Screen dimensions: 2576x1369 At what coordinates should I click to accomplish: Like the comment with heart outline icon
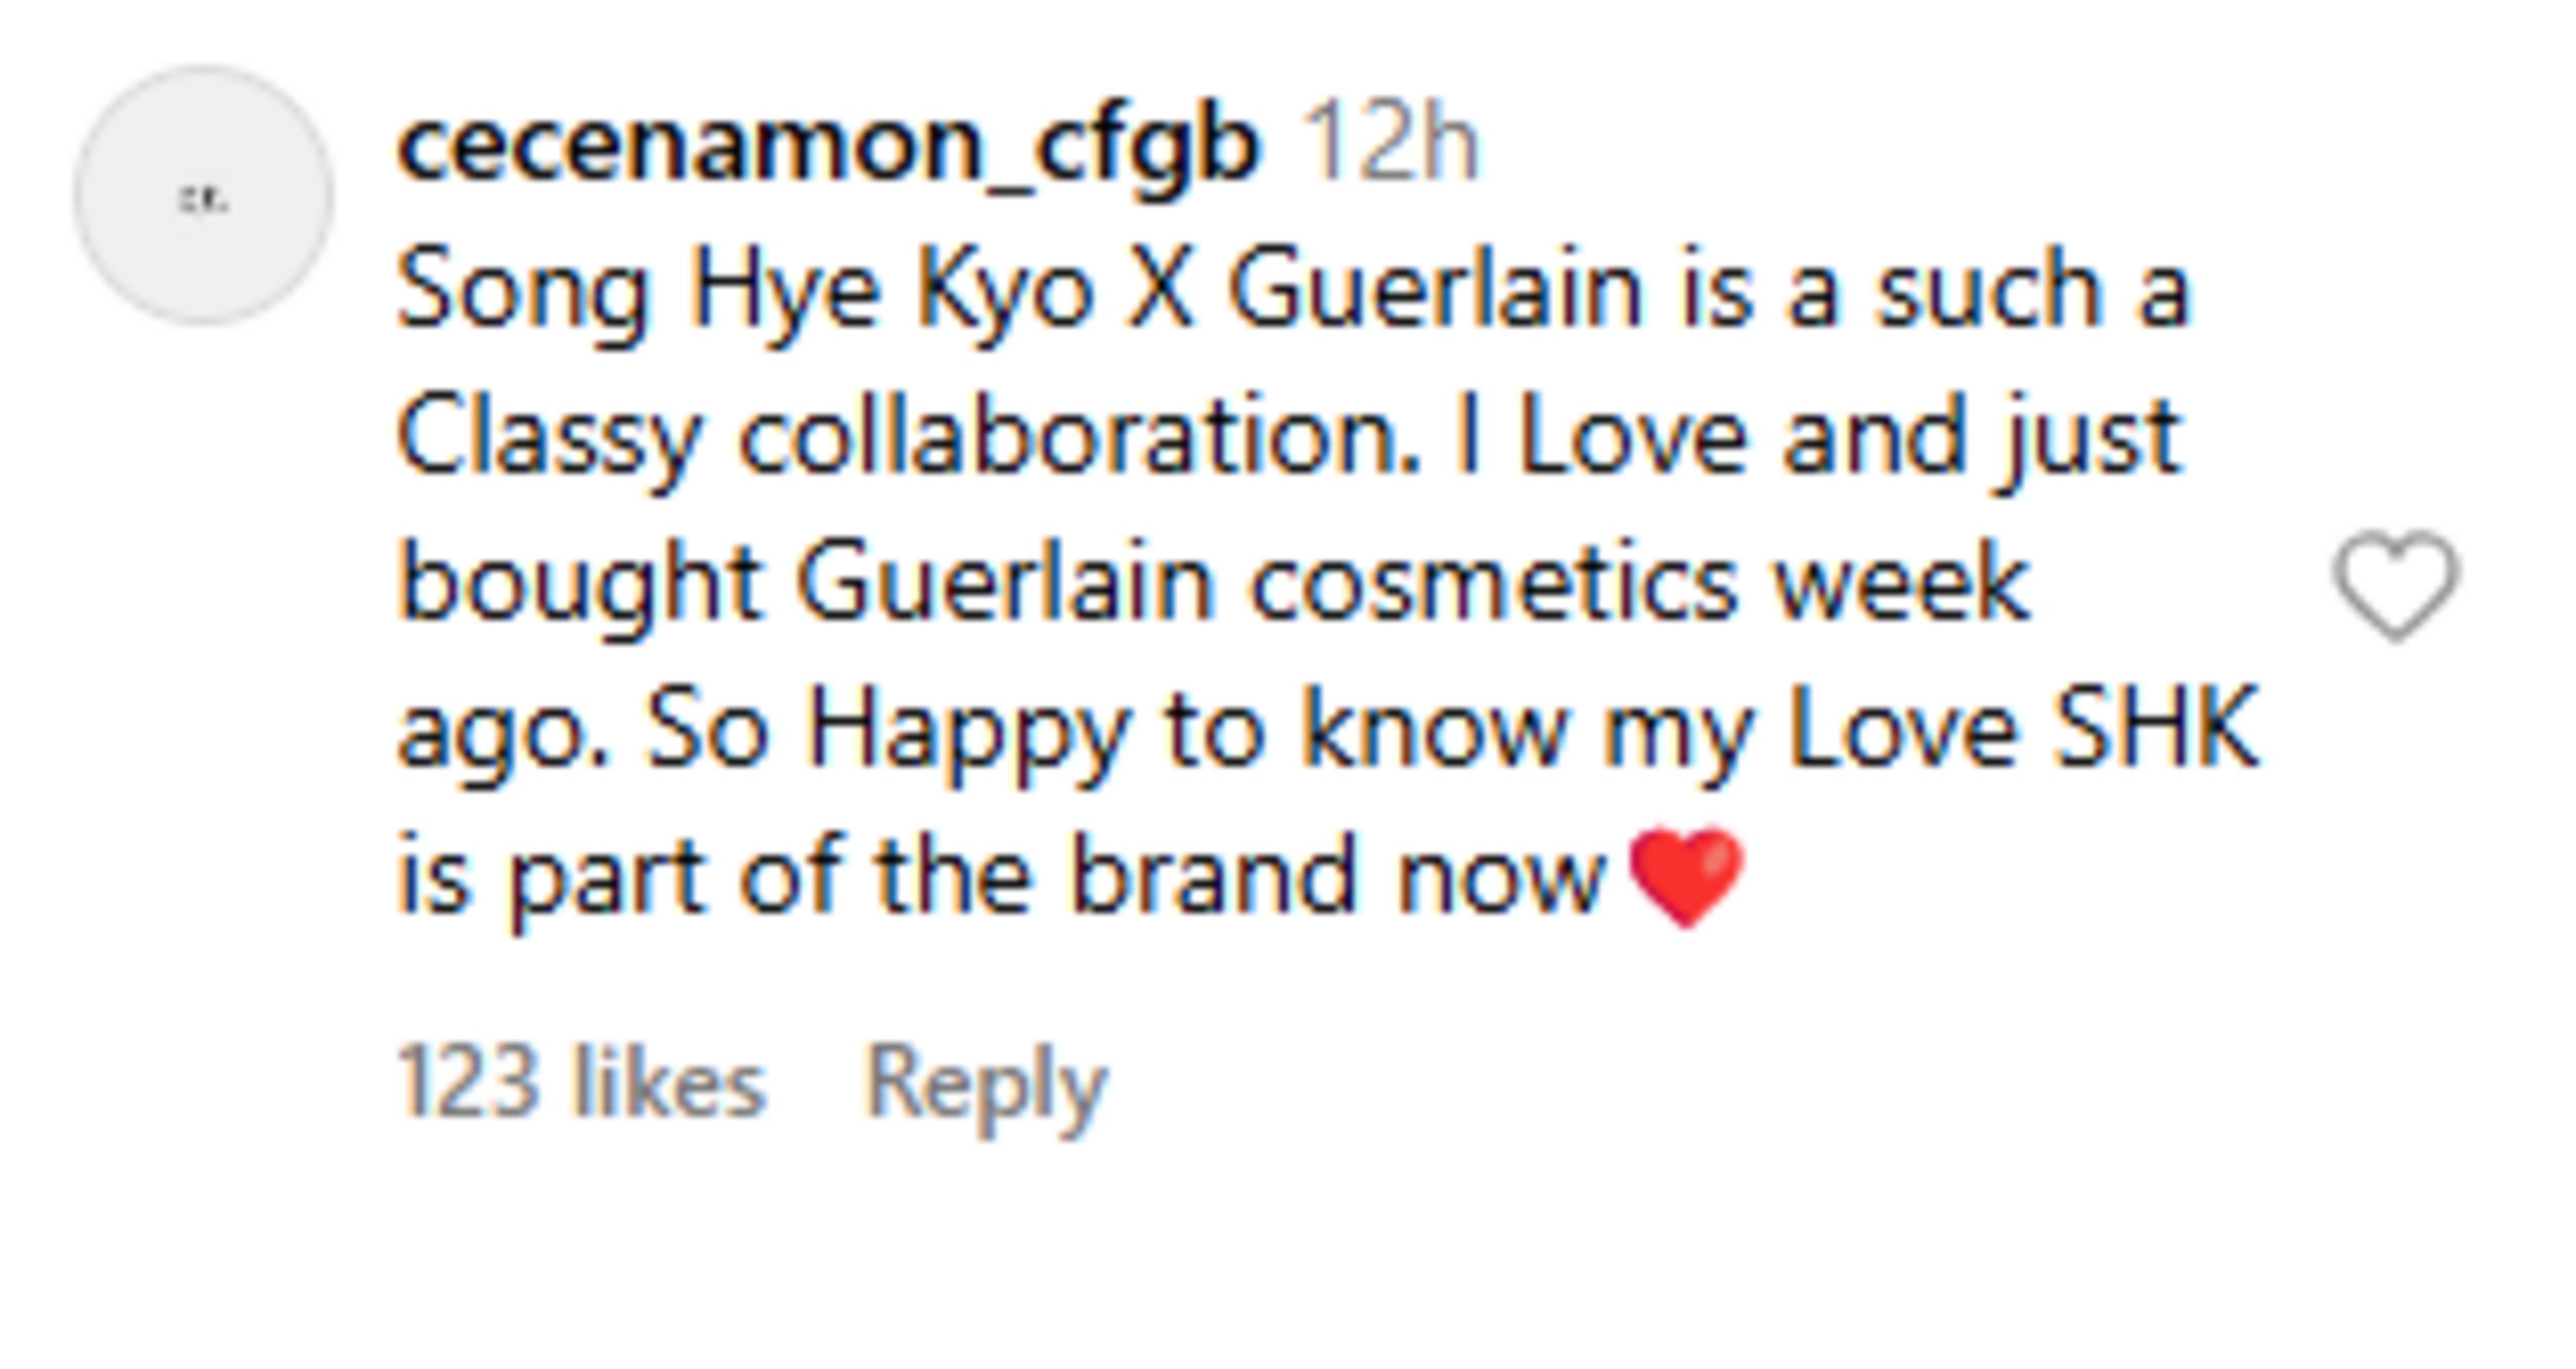(2395, 584)
